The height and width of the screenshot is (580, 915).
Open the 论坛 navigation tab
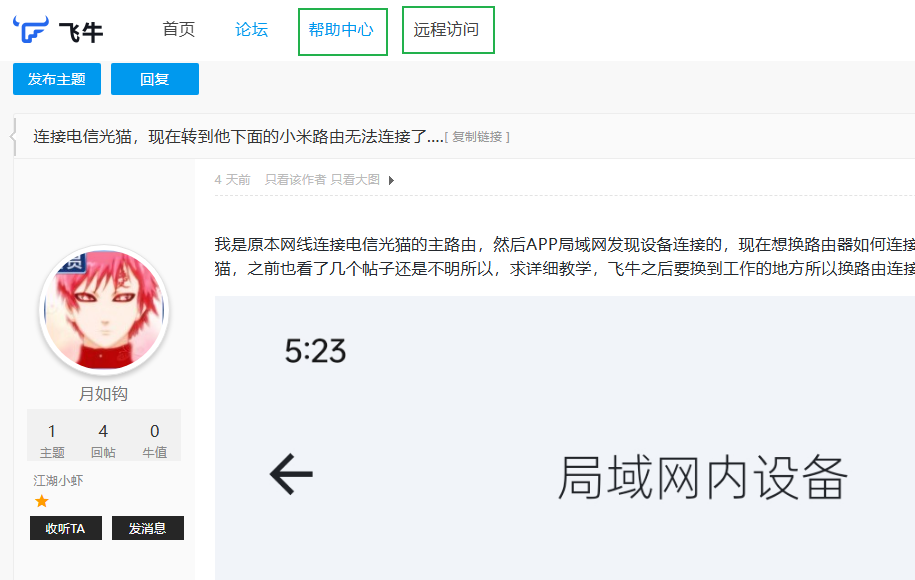(252, 29)
